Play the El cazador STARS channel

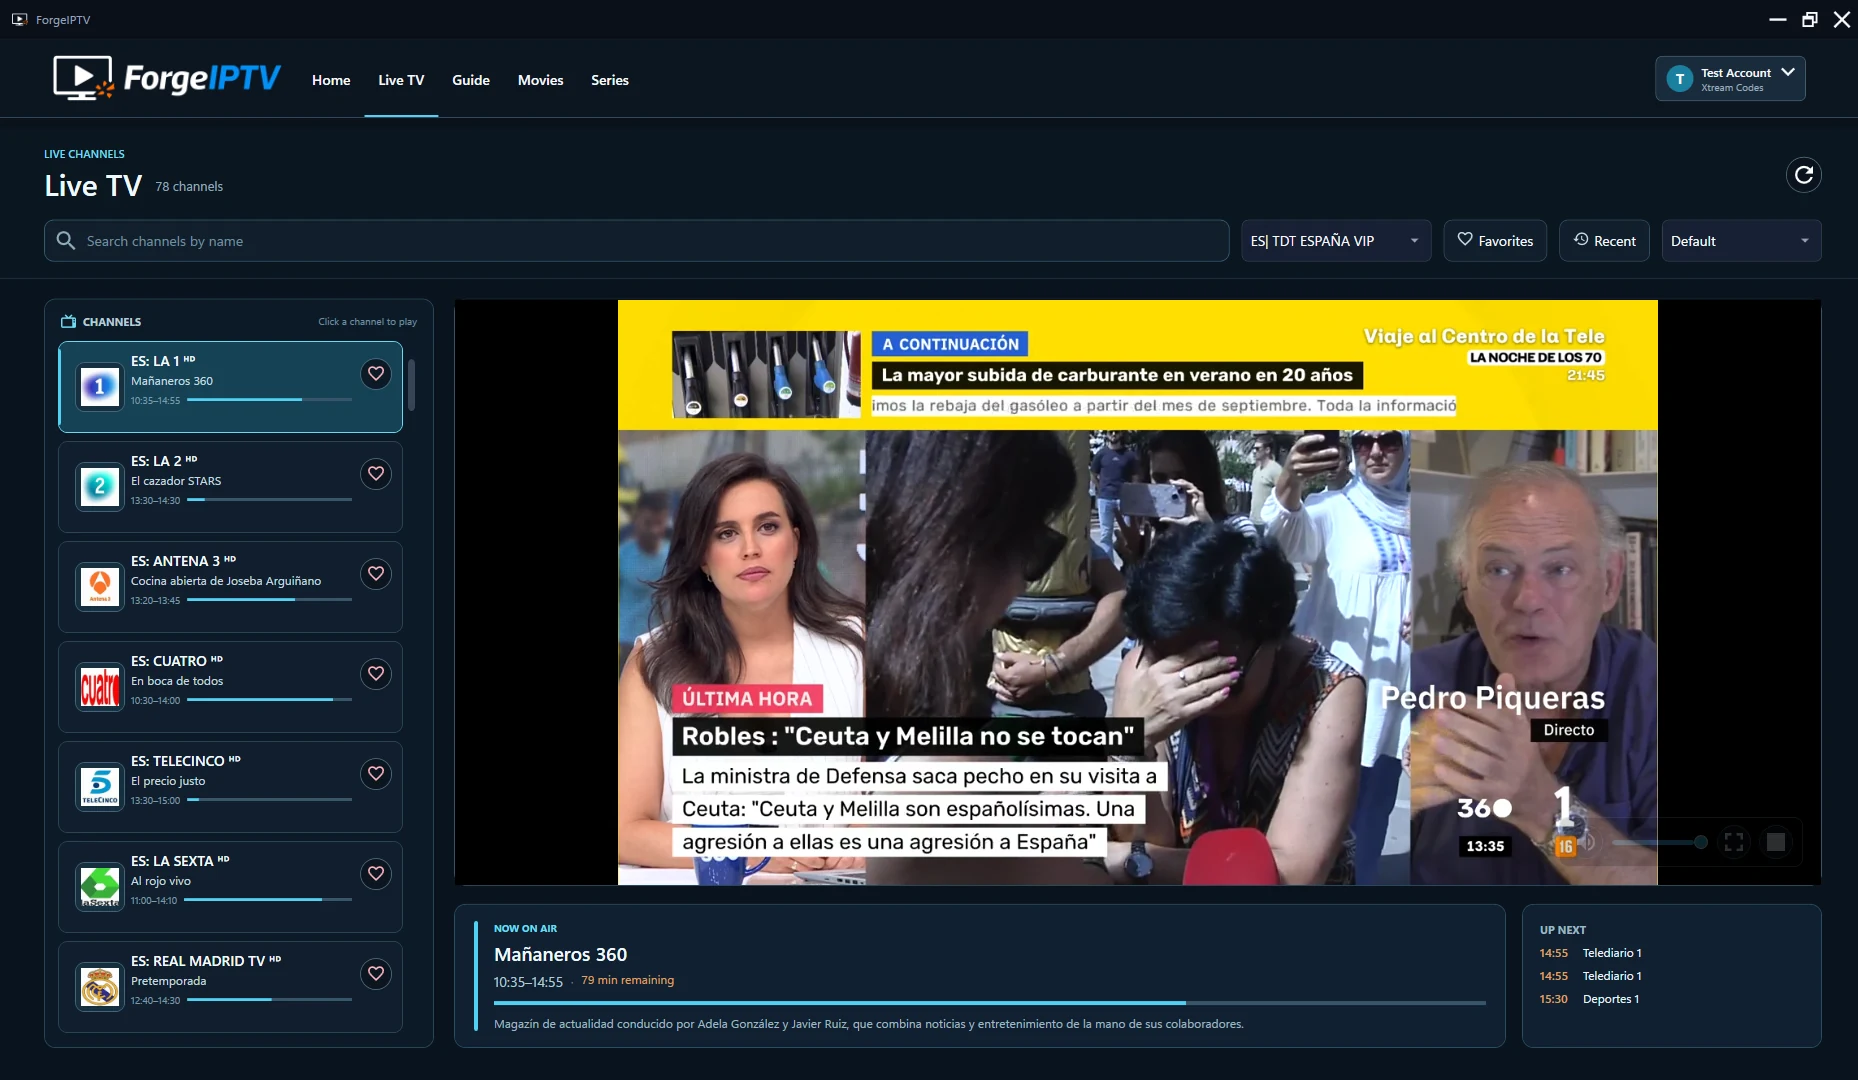(230, 487)
